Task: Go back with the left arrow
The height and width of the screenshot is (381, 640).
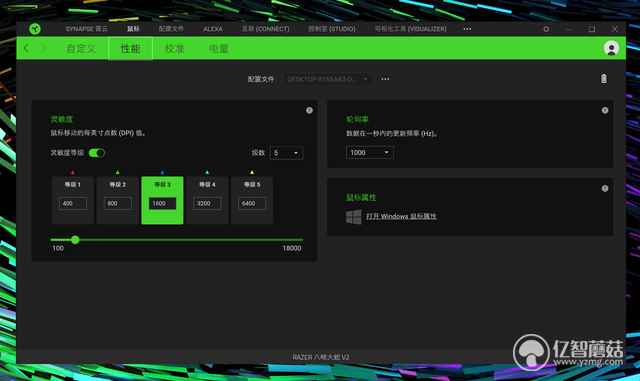Action: 26,48
